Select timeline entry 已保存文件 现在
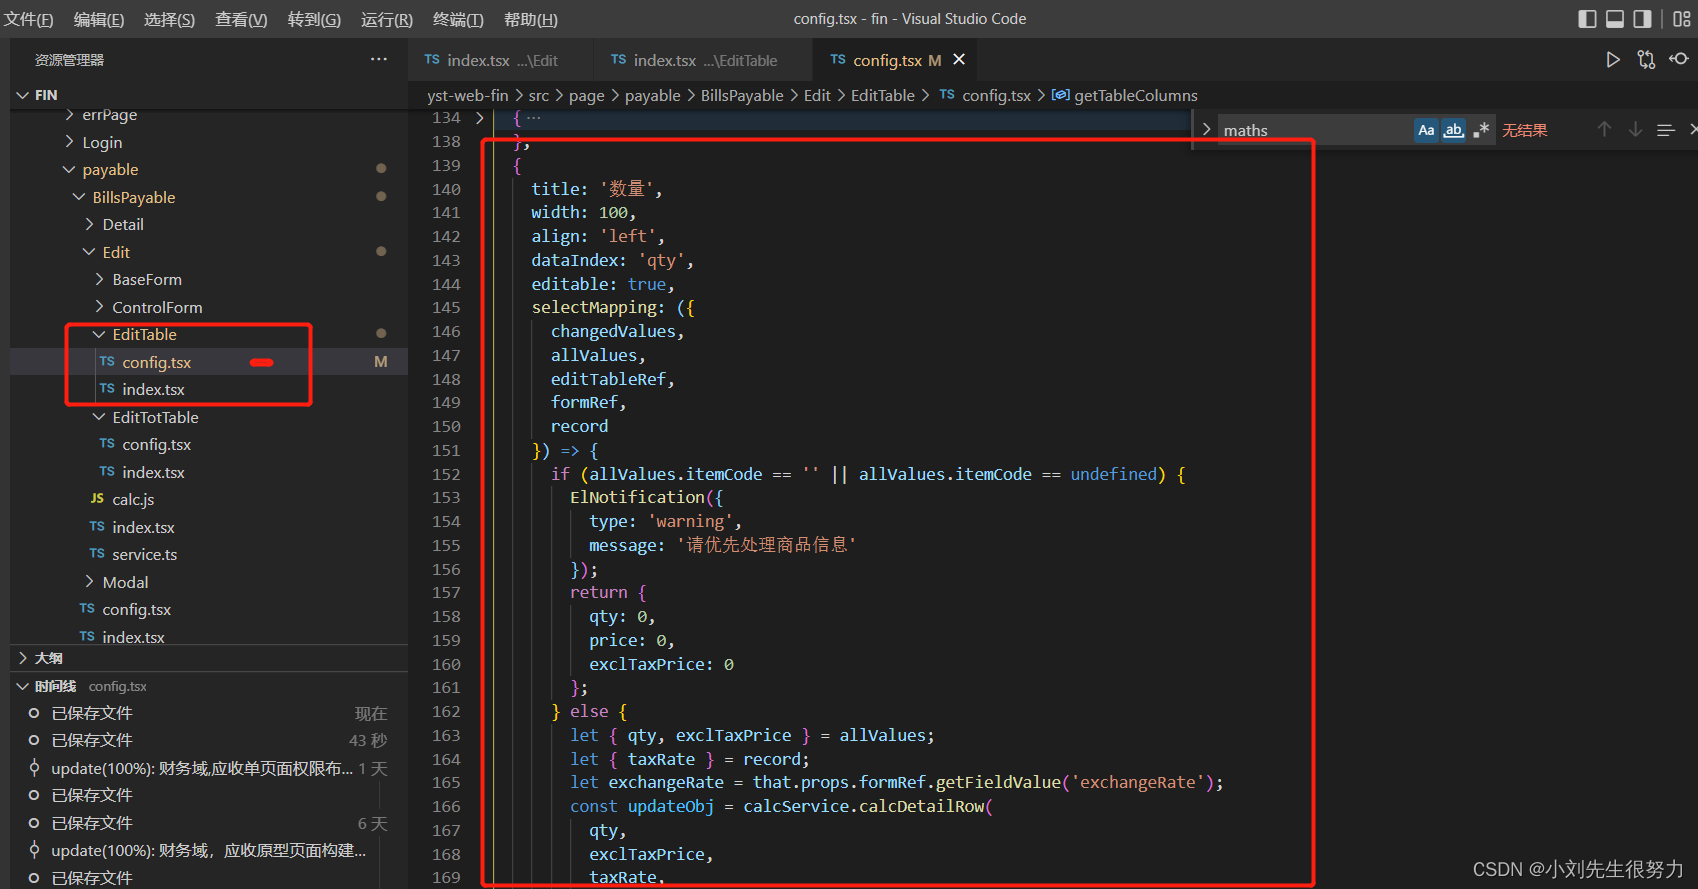The height and width of the screenshot is (889, 1698). [208, 713]
